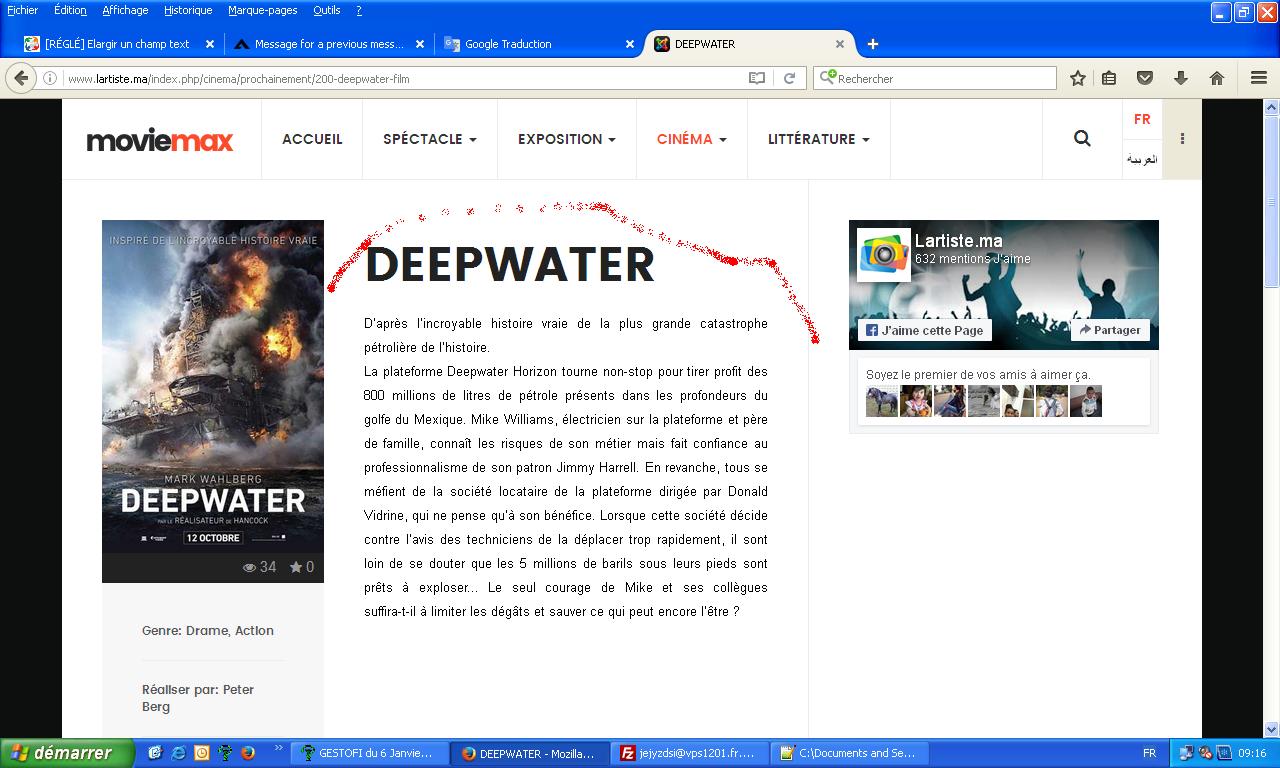Go to the Firefox home page
The height and width of the screenshot is (768, 1280).
click(x=1217, y=78)
